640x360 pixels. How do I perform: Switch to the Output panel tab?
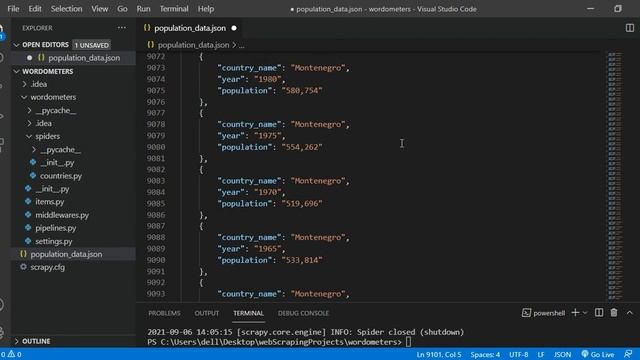coord(207,313)
